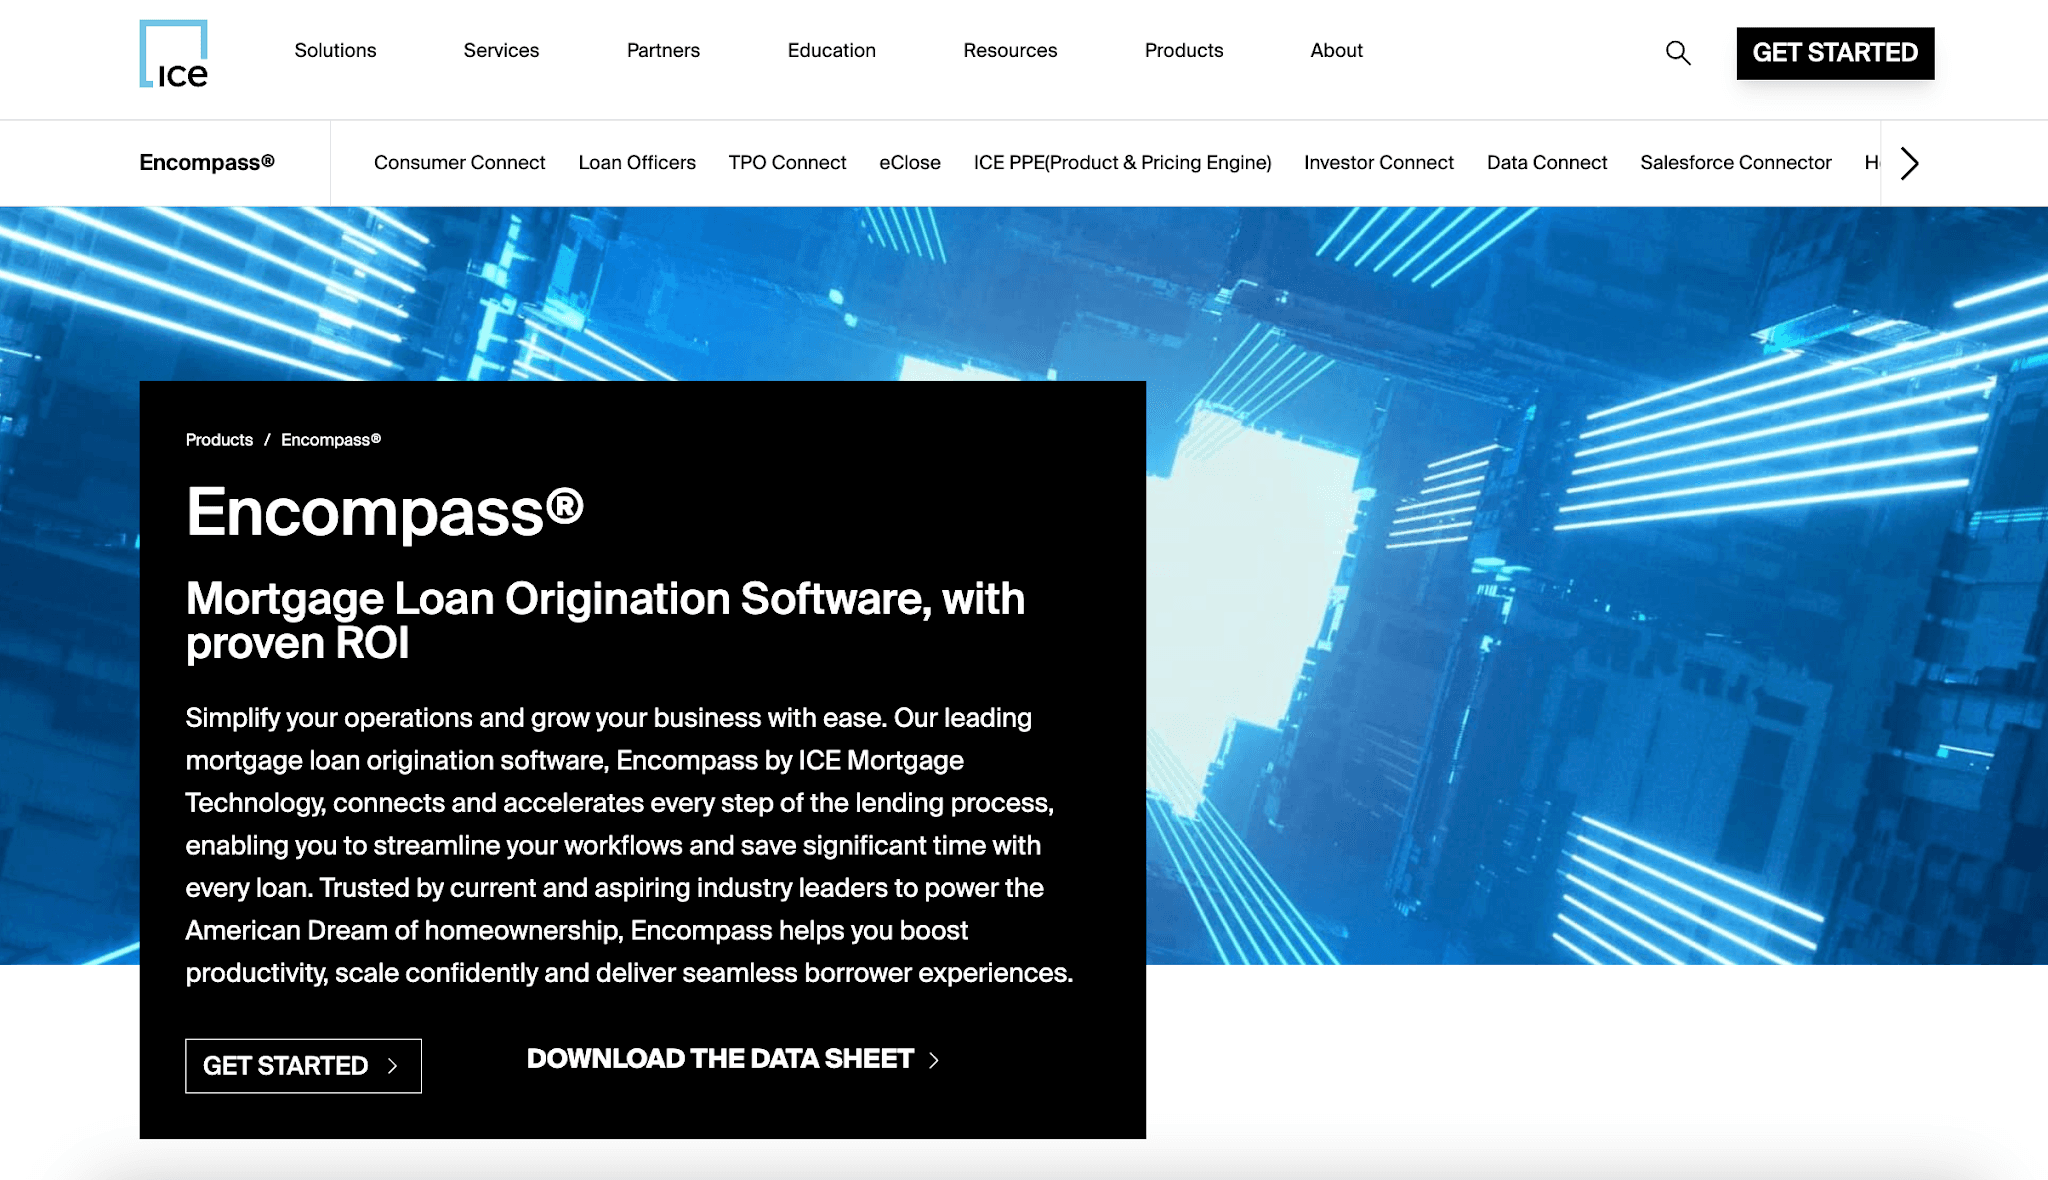This screenshot has height=1180, width=2048.
Task: Click the Encompass® main heading
Action: (x=385, y=512)
